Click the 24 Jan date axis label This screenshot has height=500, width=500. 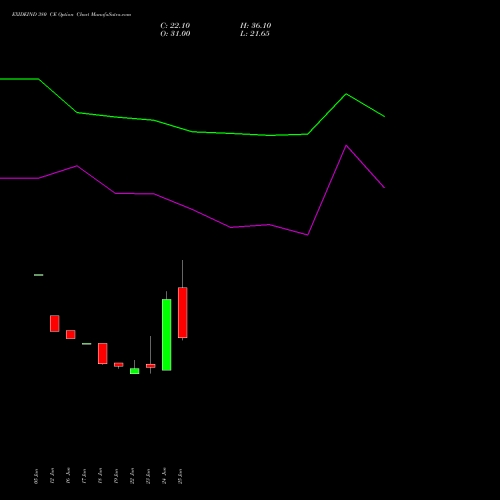(164, 476)
